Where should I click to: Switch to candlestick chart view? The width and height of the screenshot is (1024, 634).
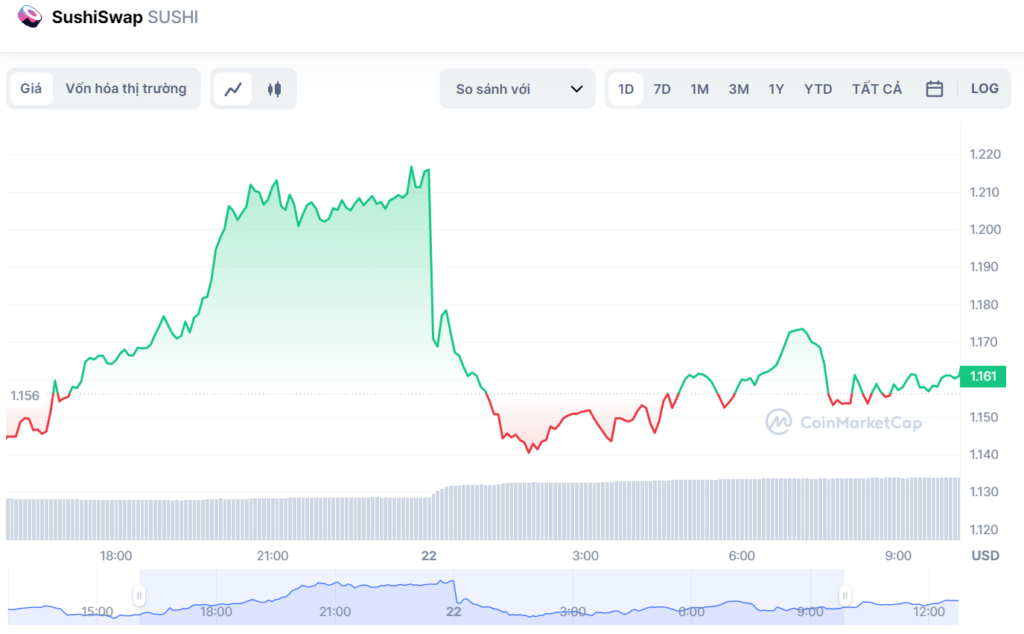(x=274, y=89)
